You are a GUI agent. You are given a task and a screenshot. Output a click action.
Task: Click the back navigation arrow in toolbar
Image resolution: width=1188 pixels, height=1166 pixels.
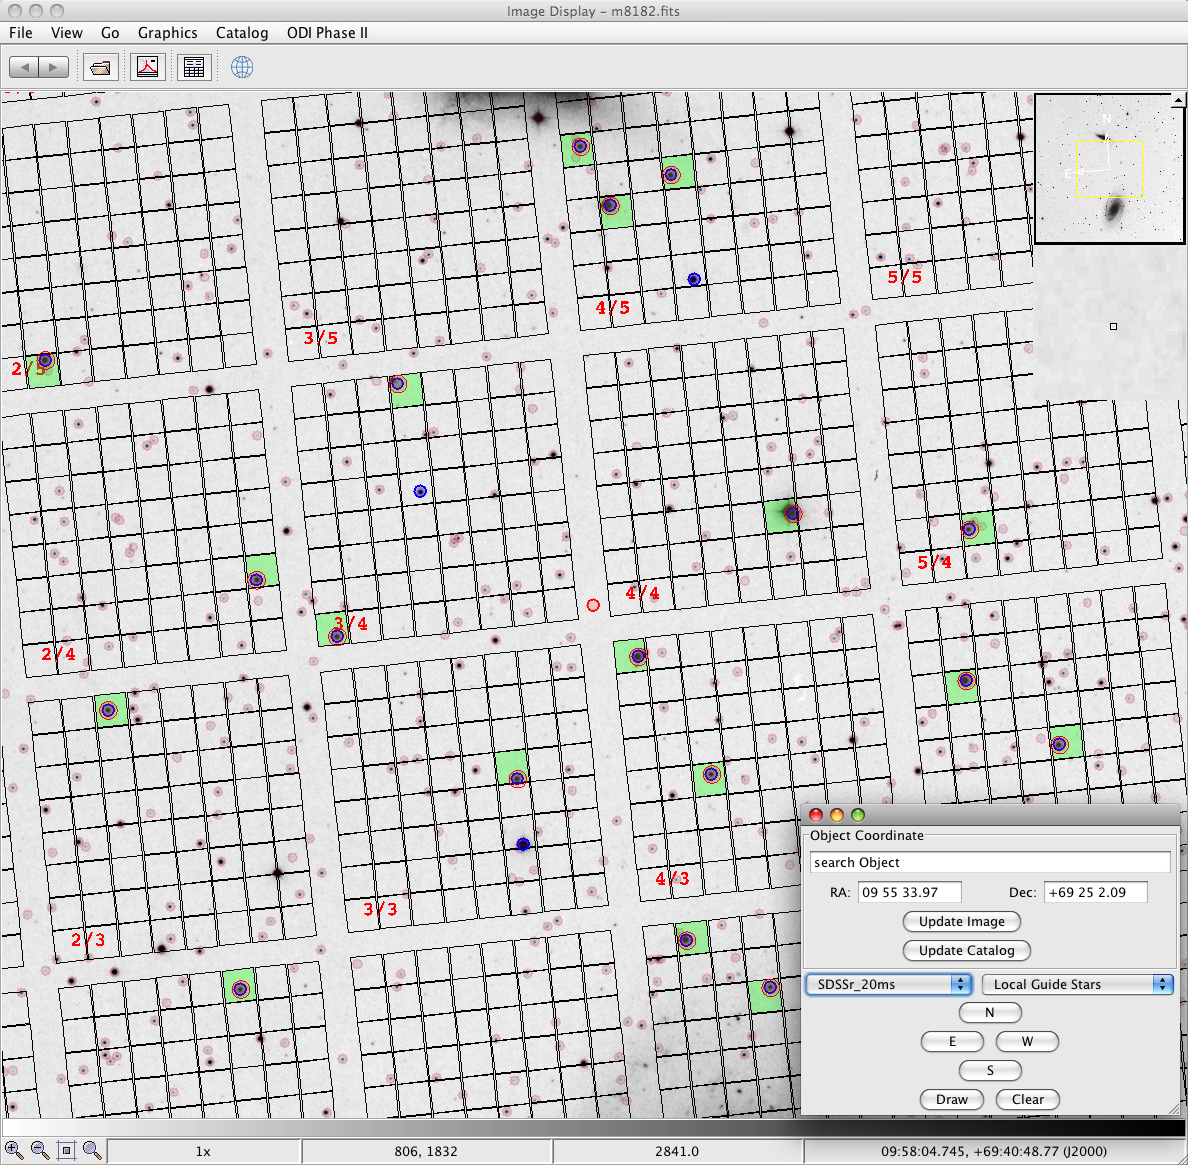24,67
